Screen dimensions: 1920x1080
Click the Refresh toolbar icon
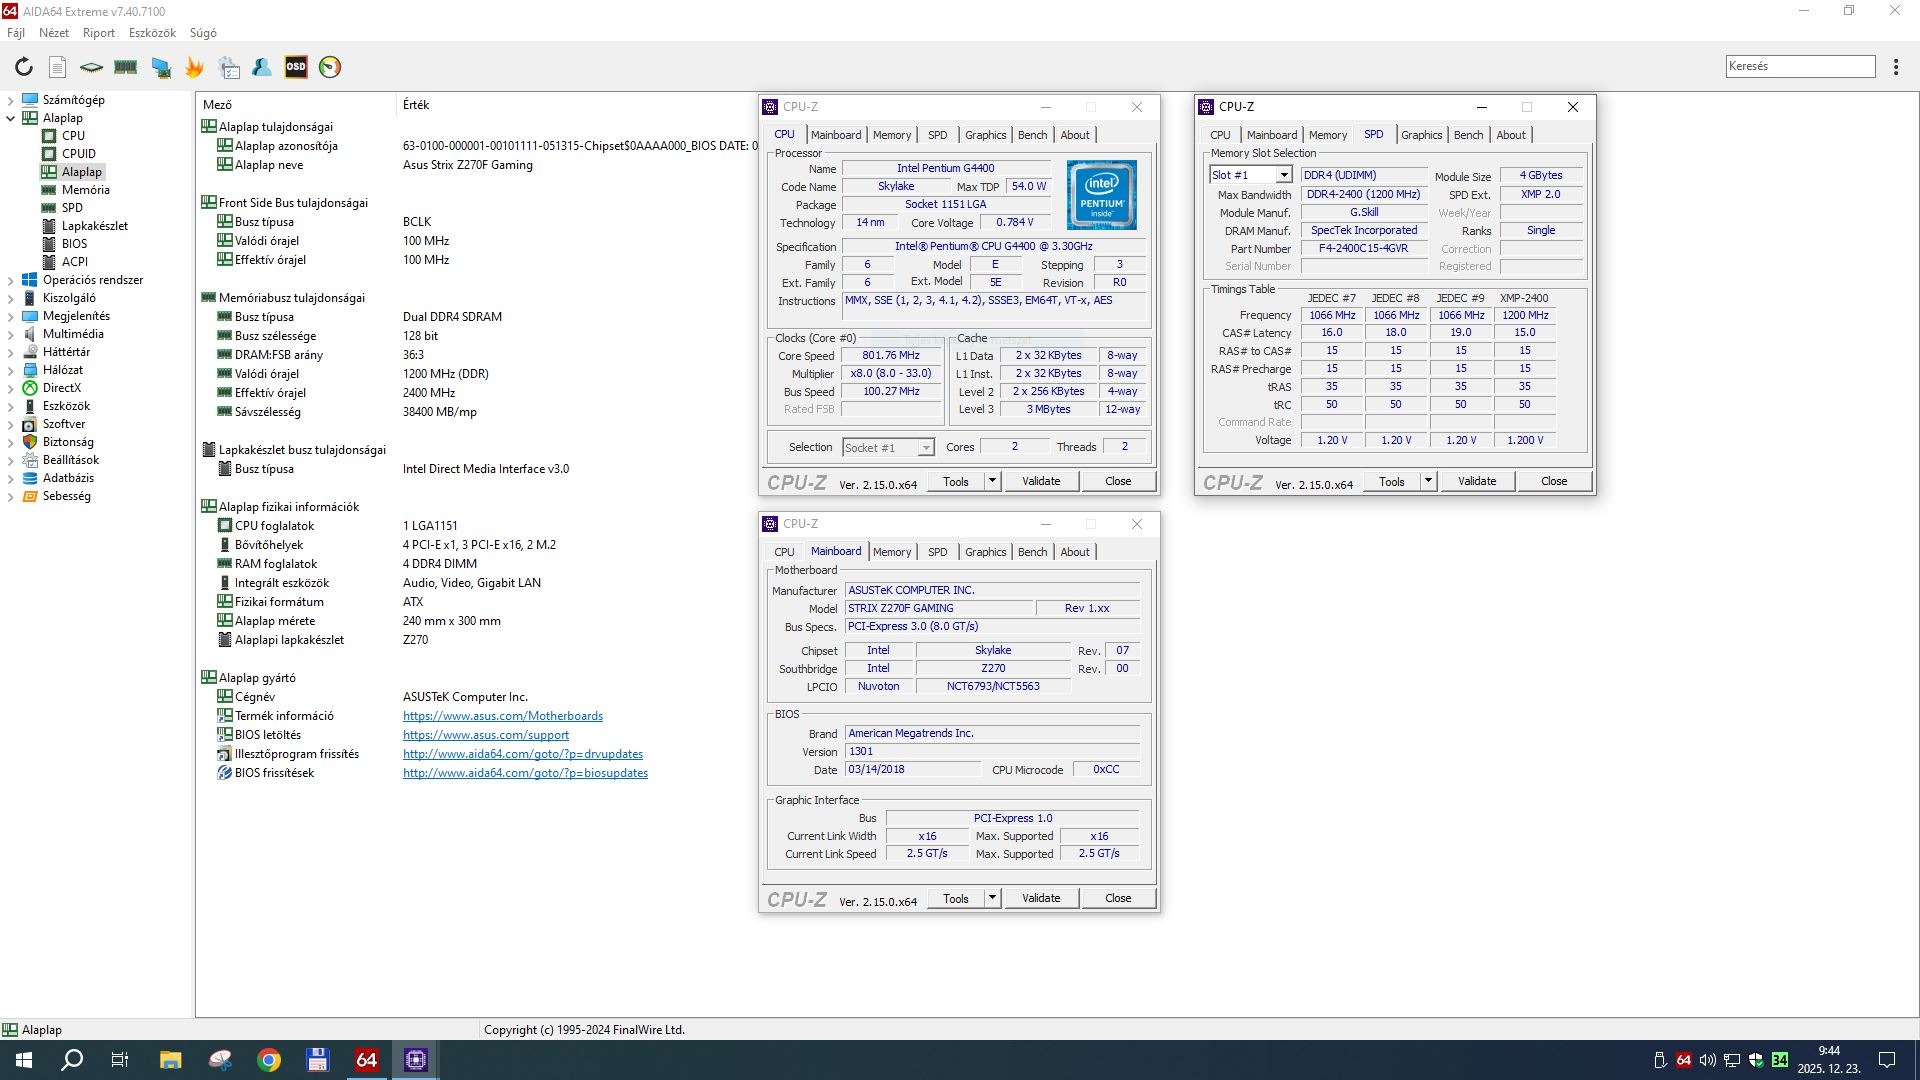coord(24,67)
